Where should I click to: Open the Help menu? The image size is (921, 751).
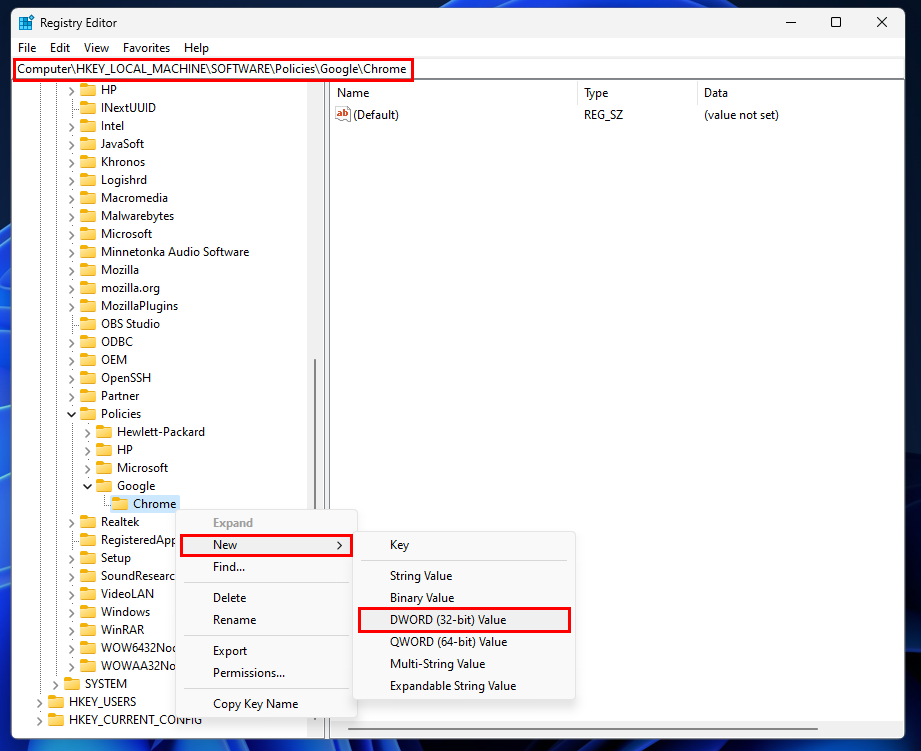click(196, 48)
